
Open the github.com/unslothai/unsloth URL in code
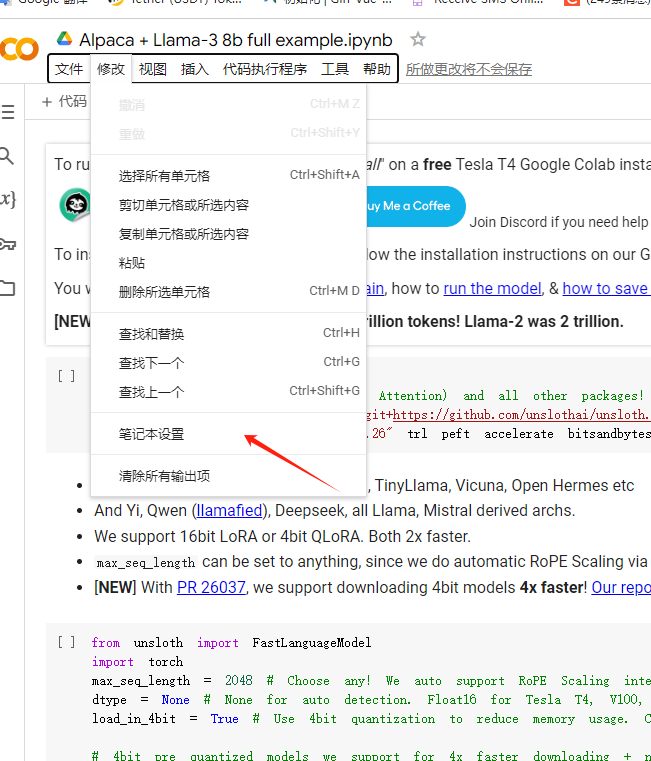tap(520, 415)
